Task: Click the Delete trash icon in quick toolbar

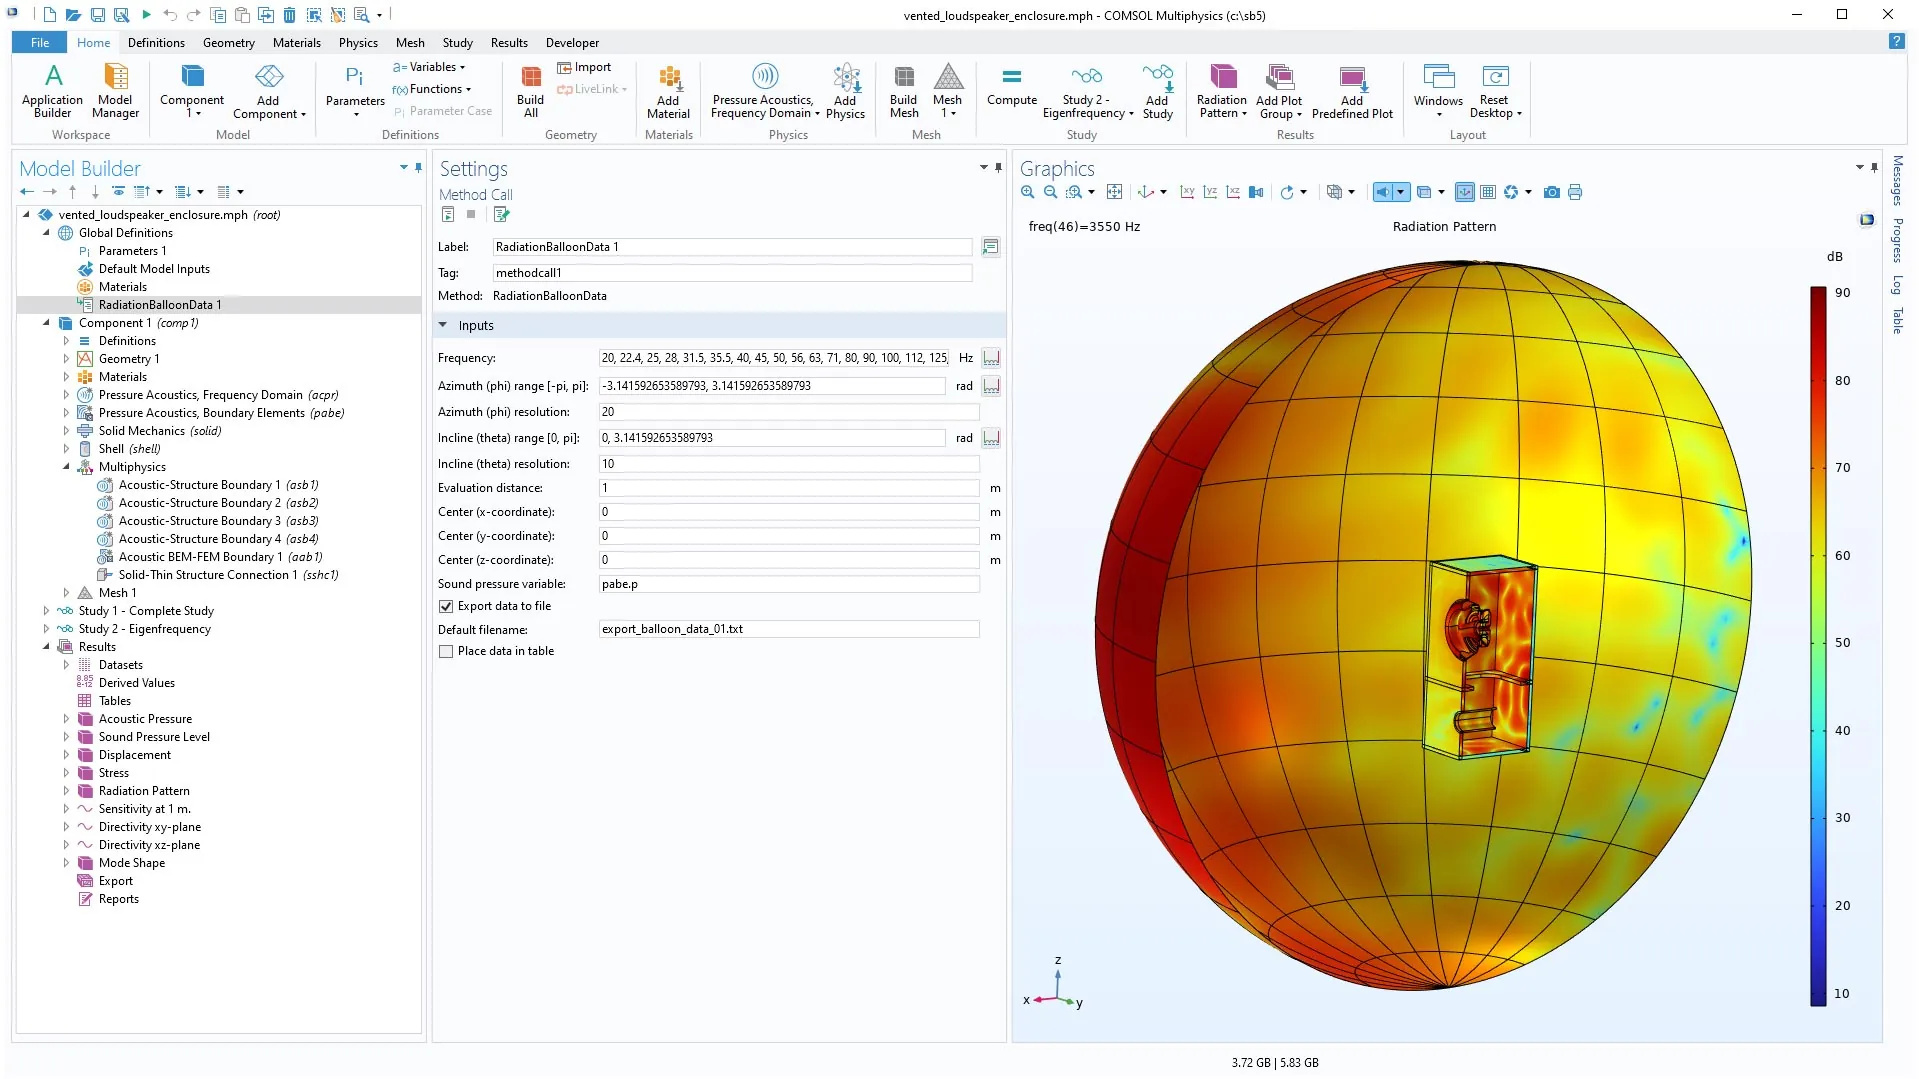Action: coord(289,15)
